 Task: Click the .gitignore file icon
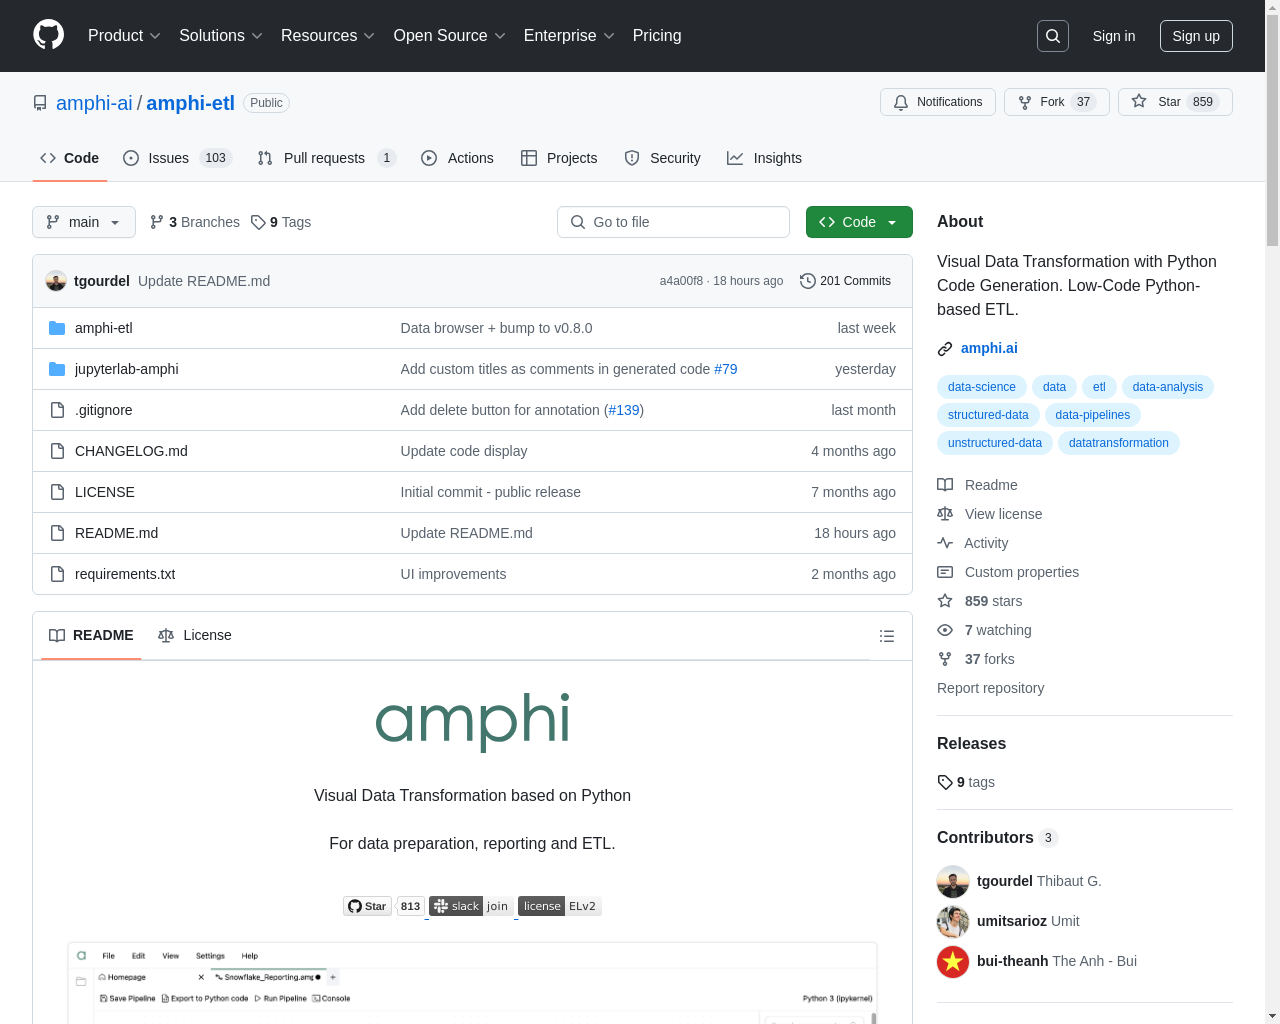pos(57,410)
